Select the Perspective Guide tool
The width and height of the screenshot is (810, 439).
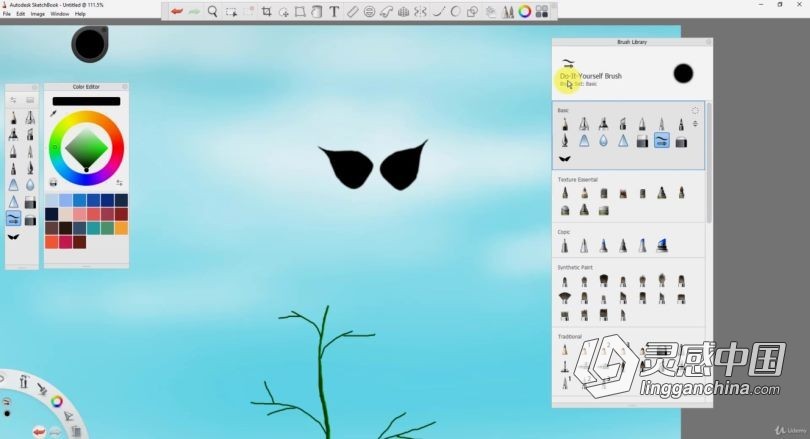(x=403, y=11)
